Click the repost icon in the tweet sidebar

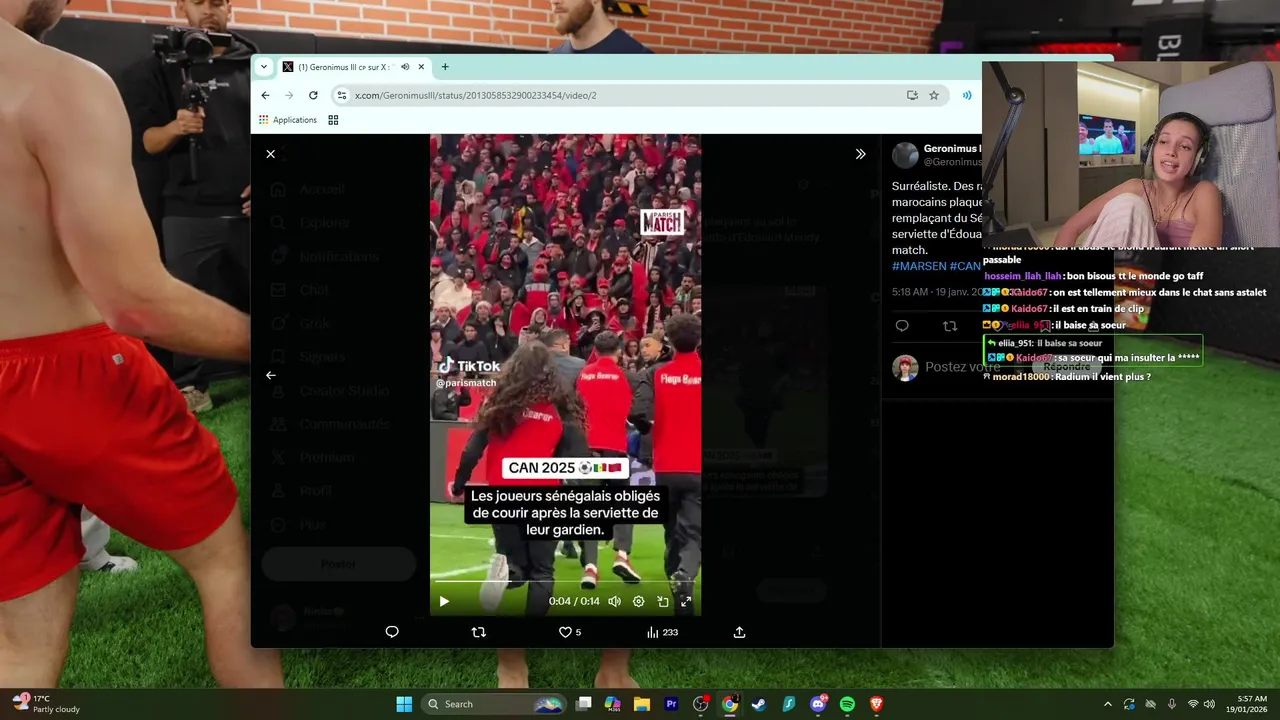(950, 326)
